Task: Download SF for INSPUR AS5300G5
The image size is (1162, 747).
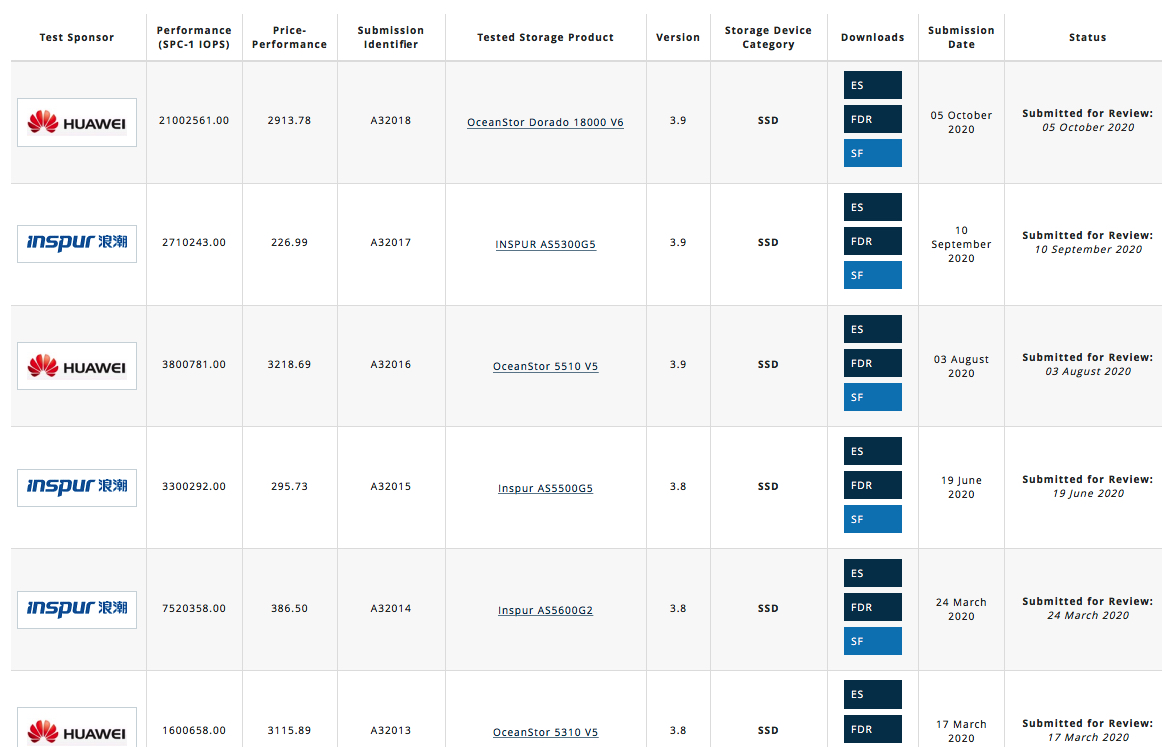Action: (x=873, y=276)
